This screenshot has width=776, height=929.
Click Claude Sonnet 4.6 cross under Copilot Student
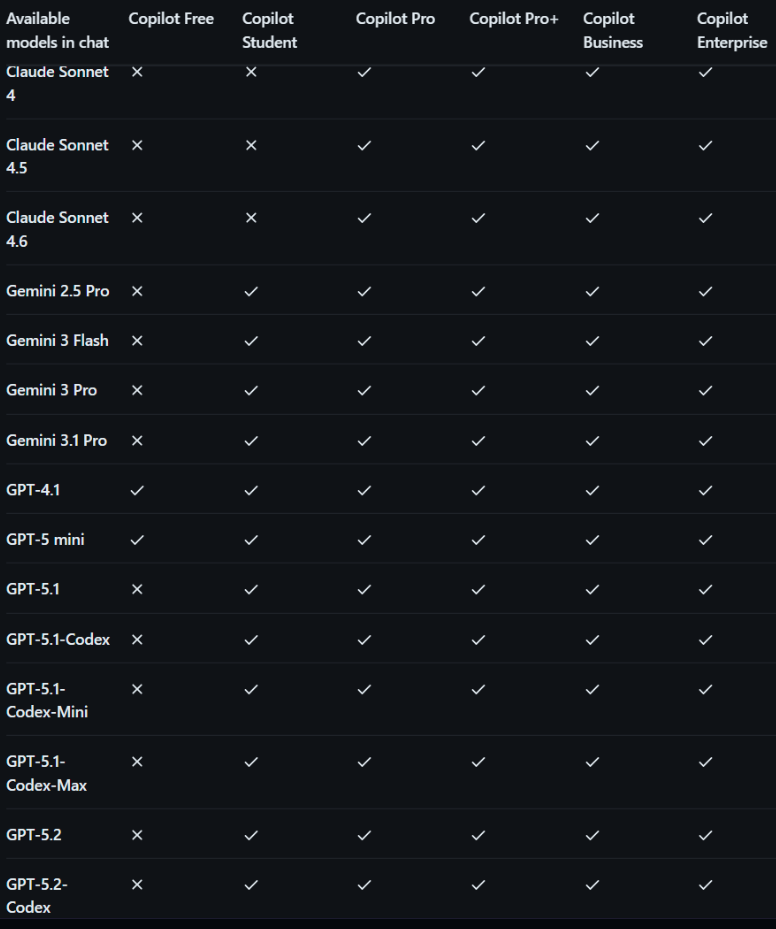tap(251, 218)
